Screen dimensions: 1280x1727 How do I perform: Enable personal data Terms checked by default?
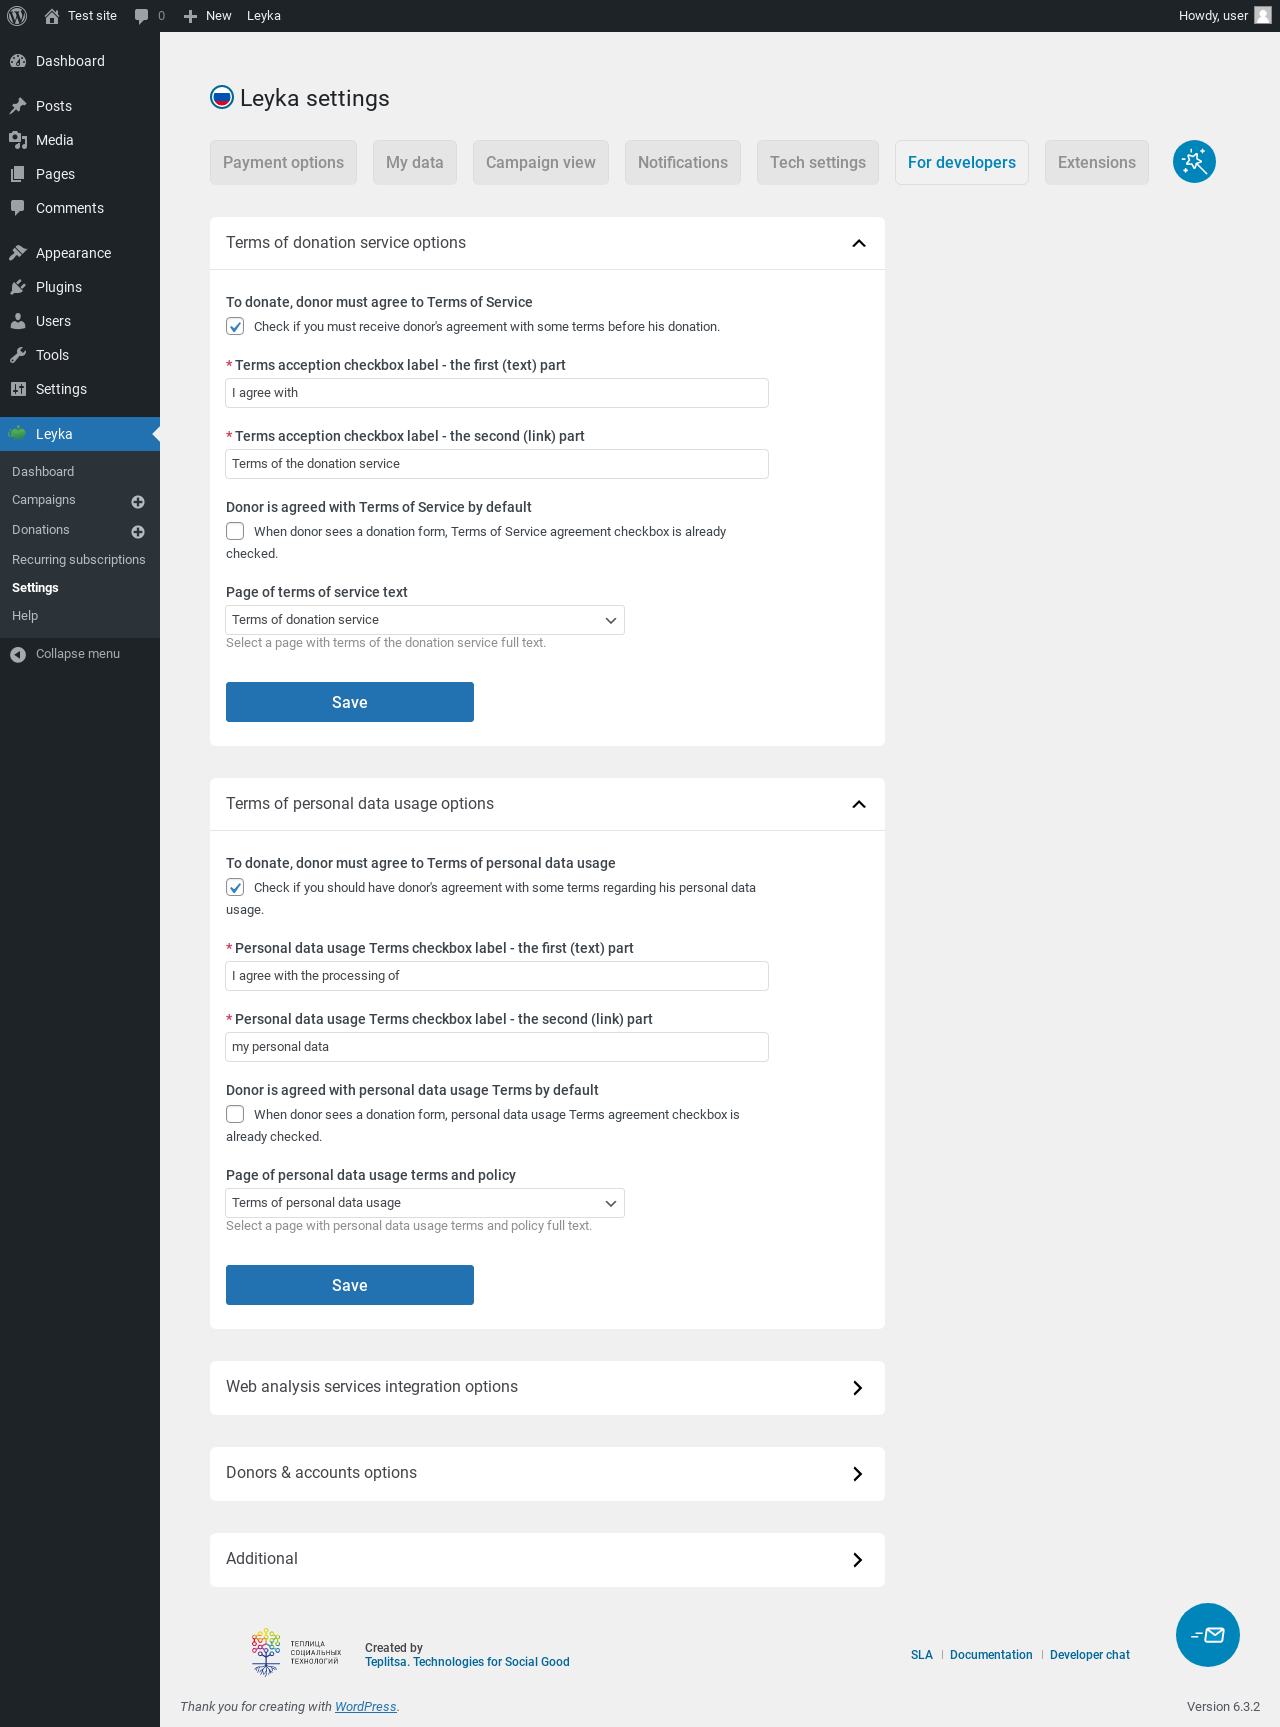click(x=235, y=1114)
